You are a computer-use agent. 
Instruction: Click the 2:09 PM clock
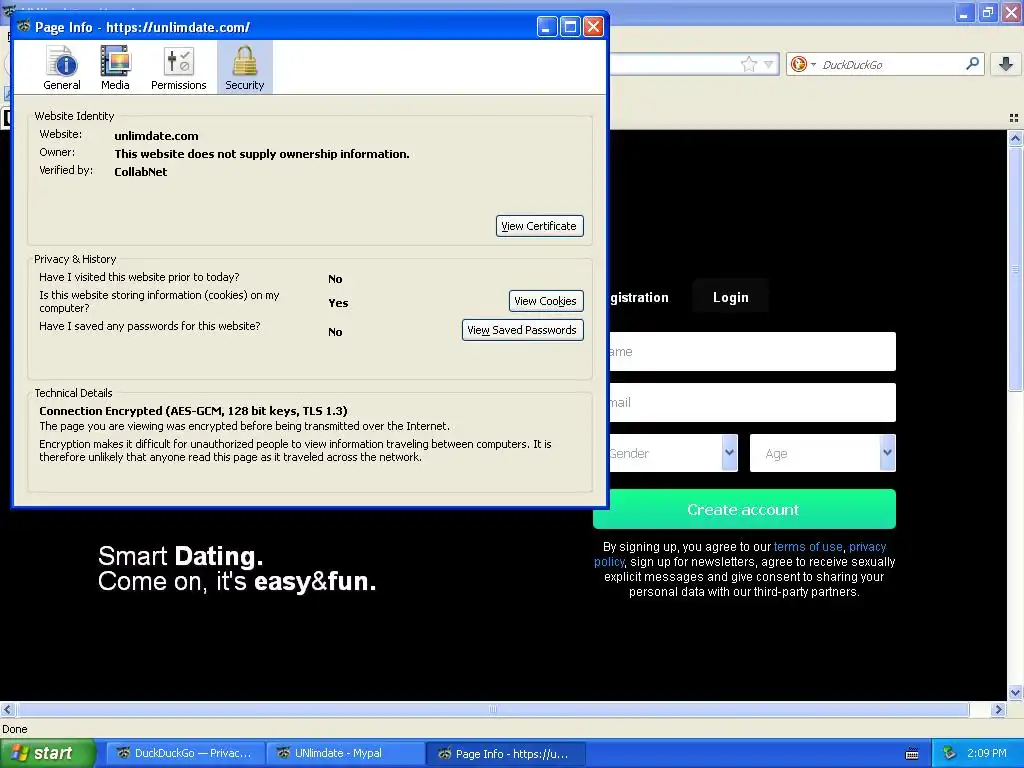987,753
